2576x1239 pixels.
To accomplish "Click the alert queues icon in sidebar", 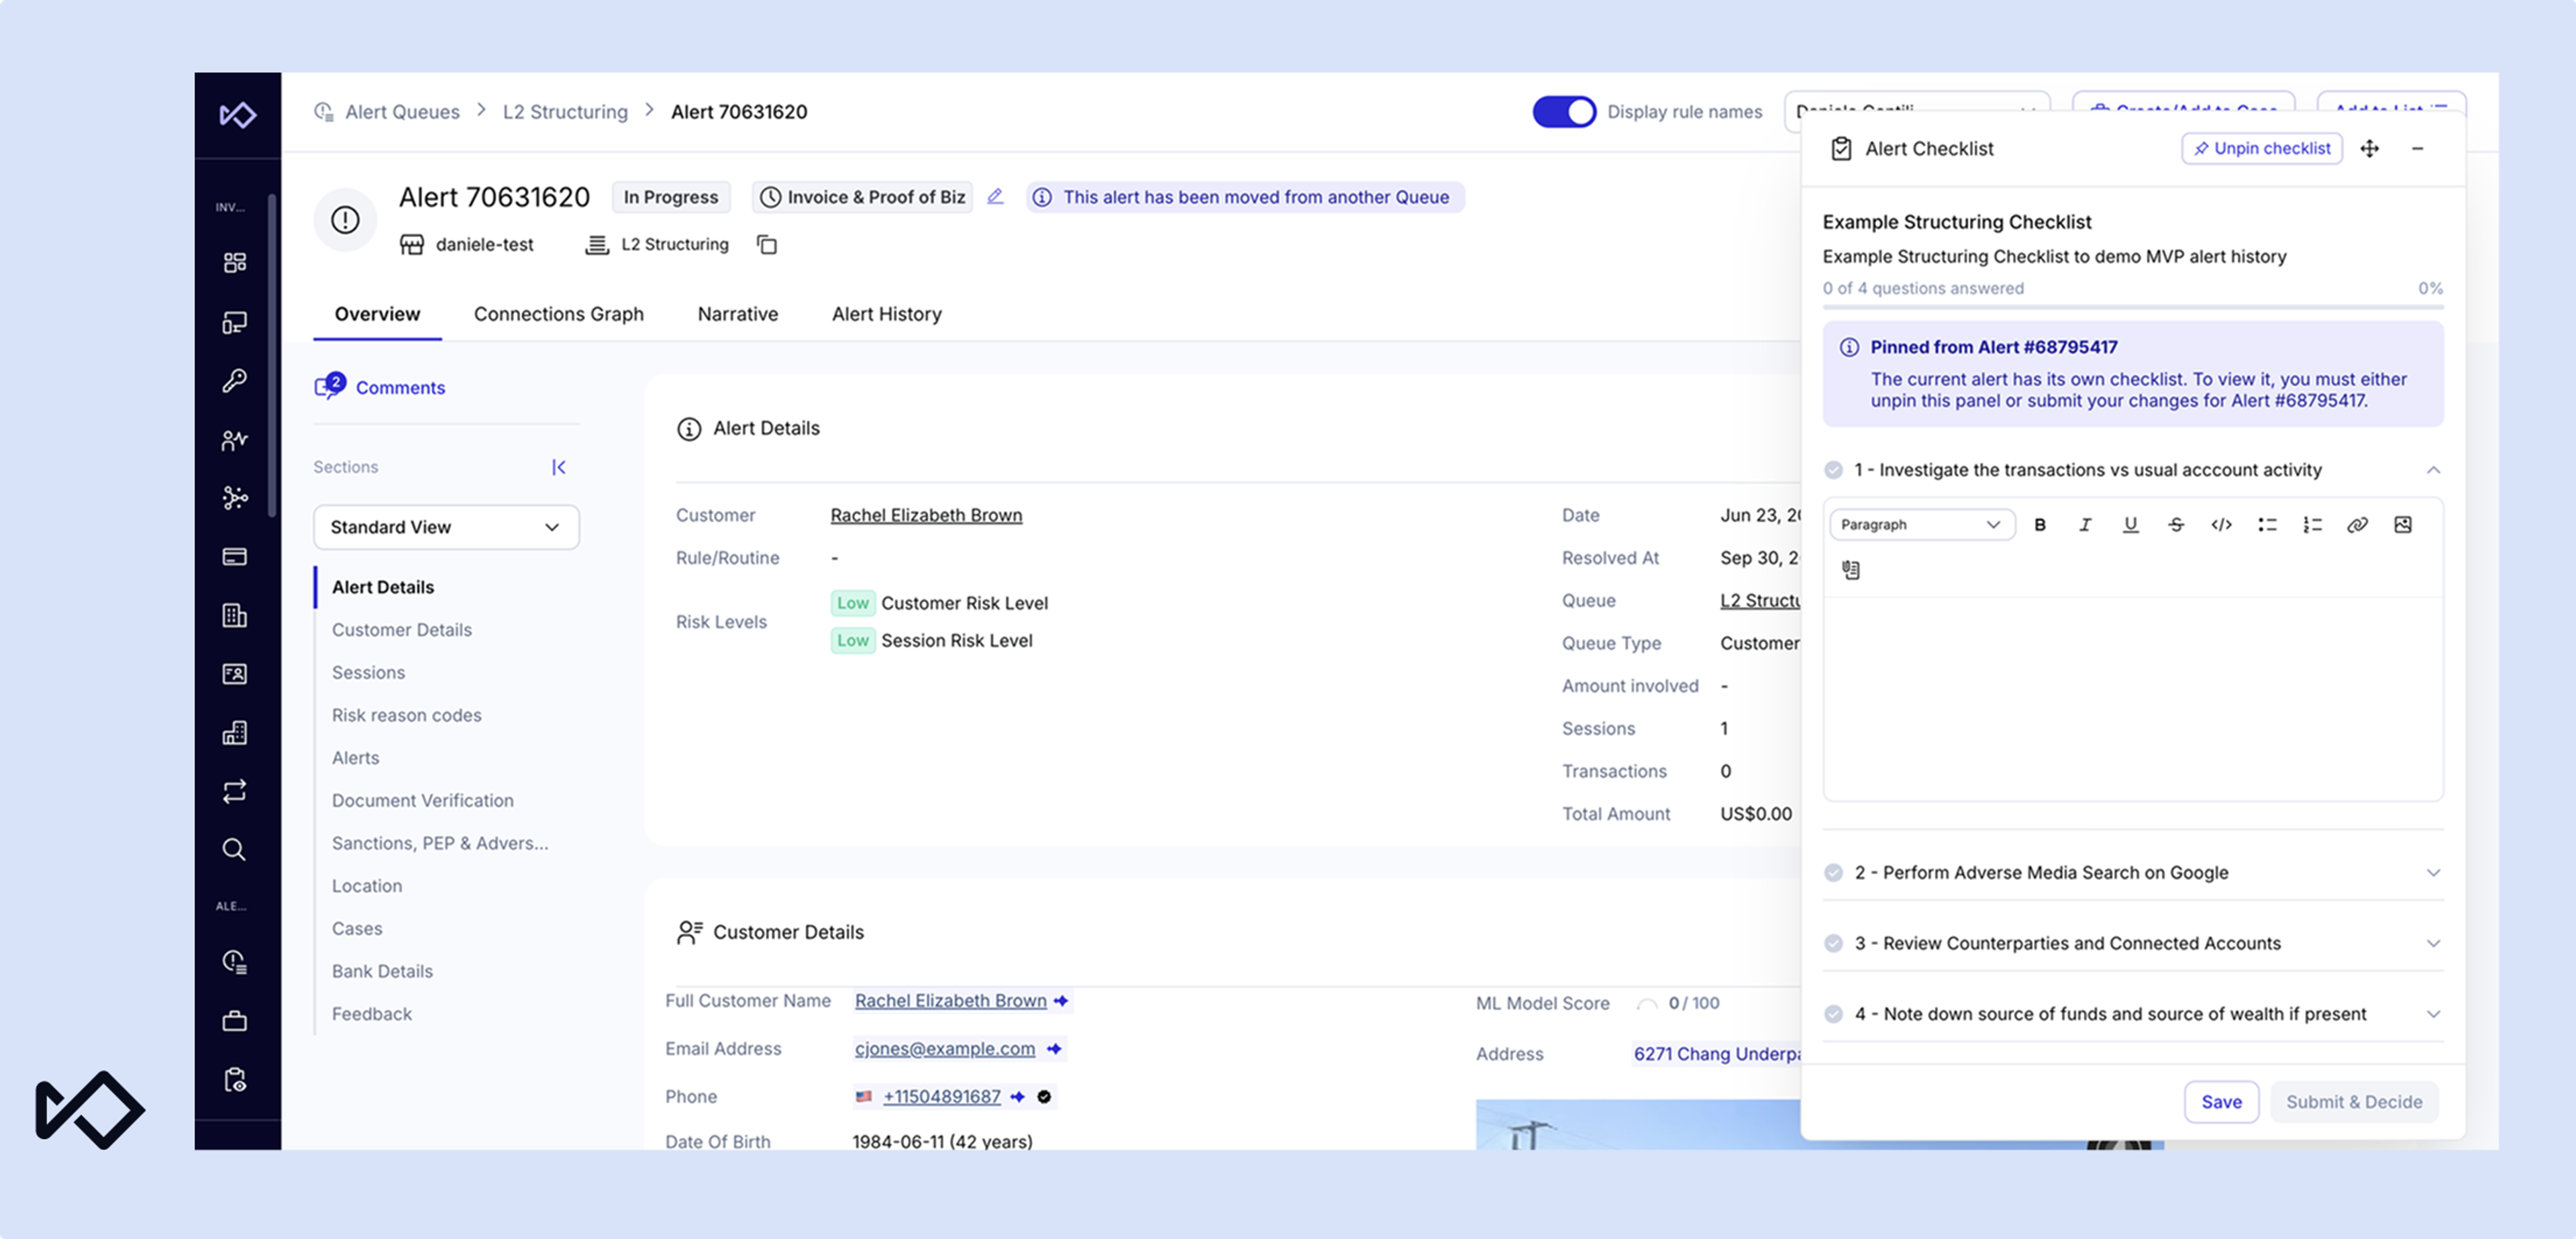I will (235, 961).
